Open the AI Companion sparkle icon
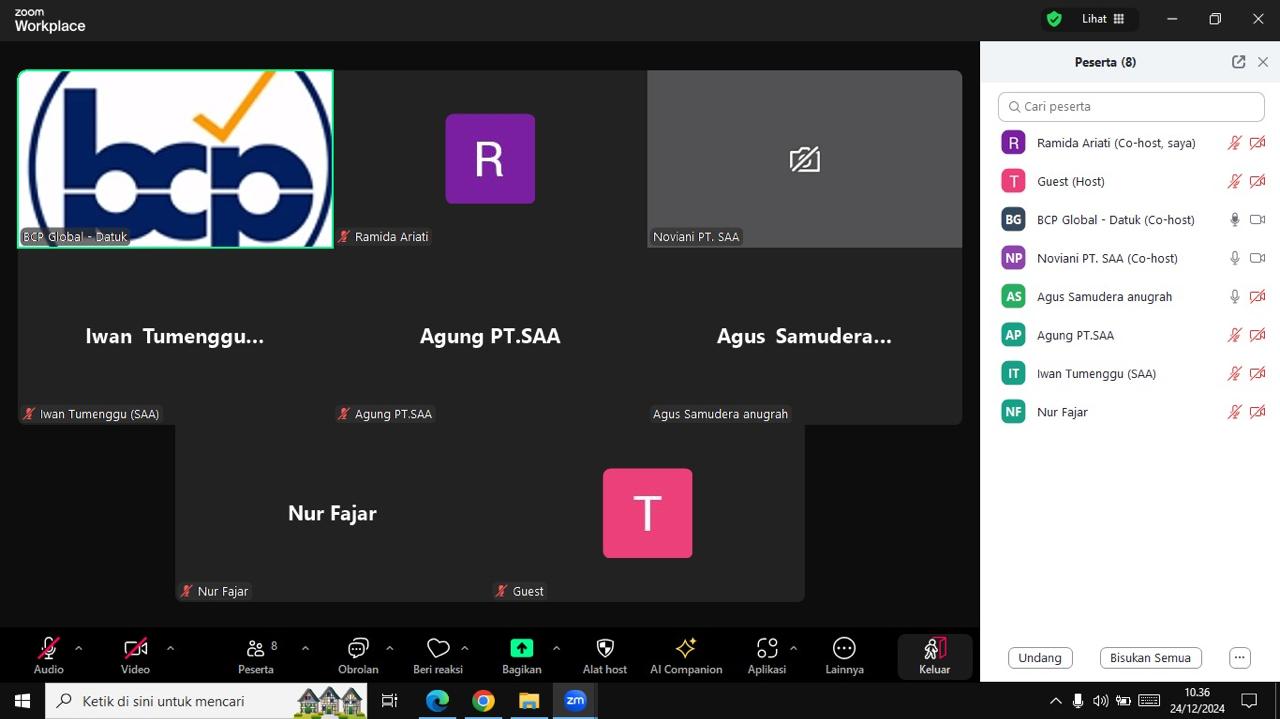 pyautogui.click(x=686, y=648)
